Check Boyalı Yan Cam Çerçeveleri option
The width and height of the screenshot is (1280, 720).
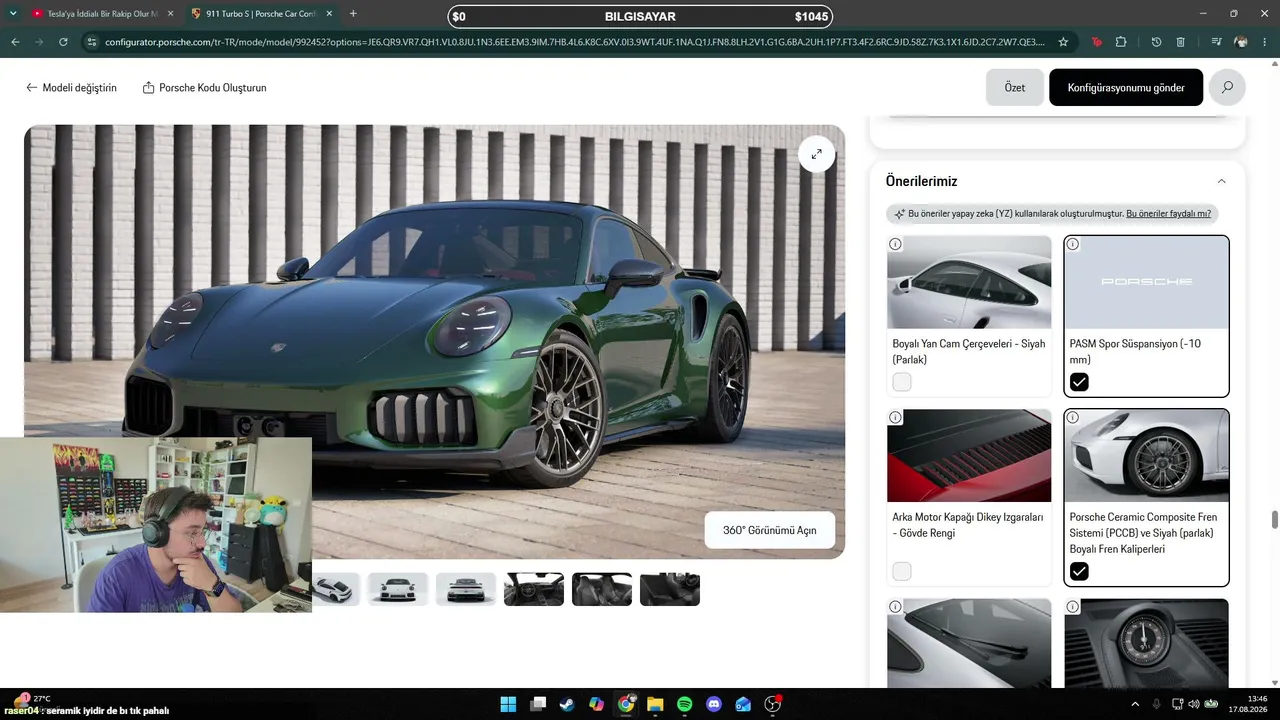[x=902, y=382]
